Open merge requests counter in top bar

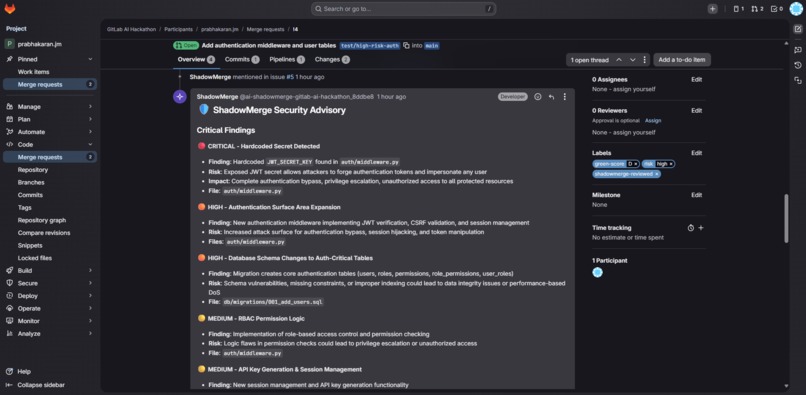tap(757, 9)
